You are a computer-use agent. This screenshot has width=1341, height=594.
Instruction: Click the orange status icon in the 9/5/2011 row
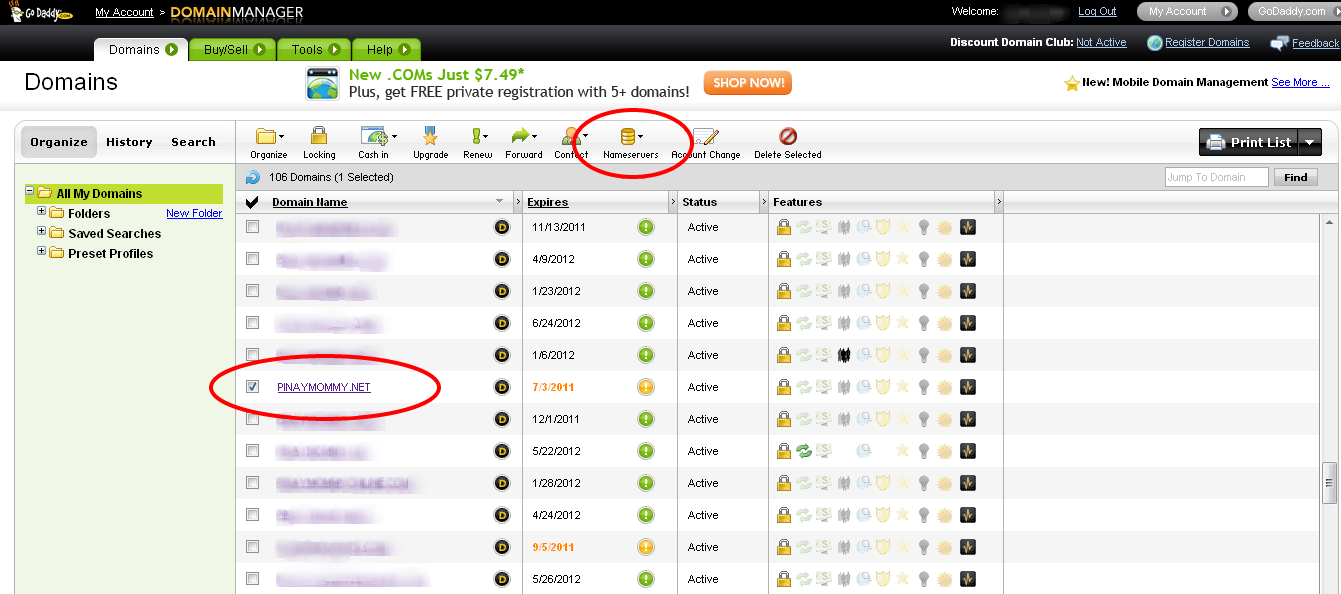[x=646, y=547]
